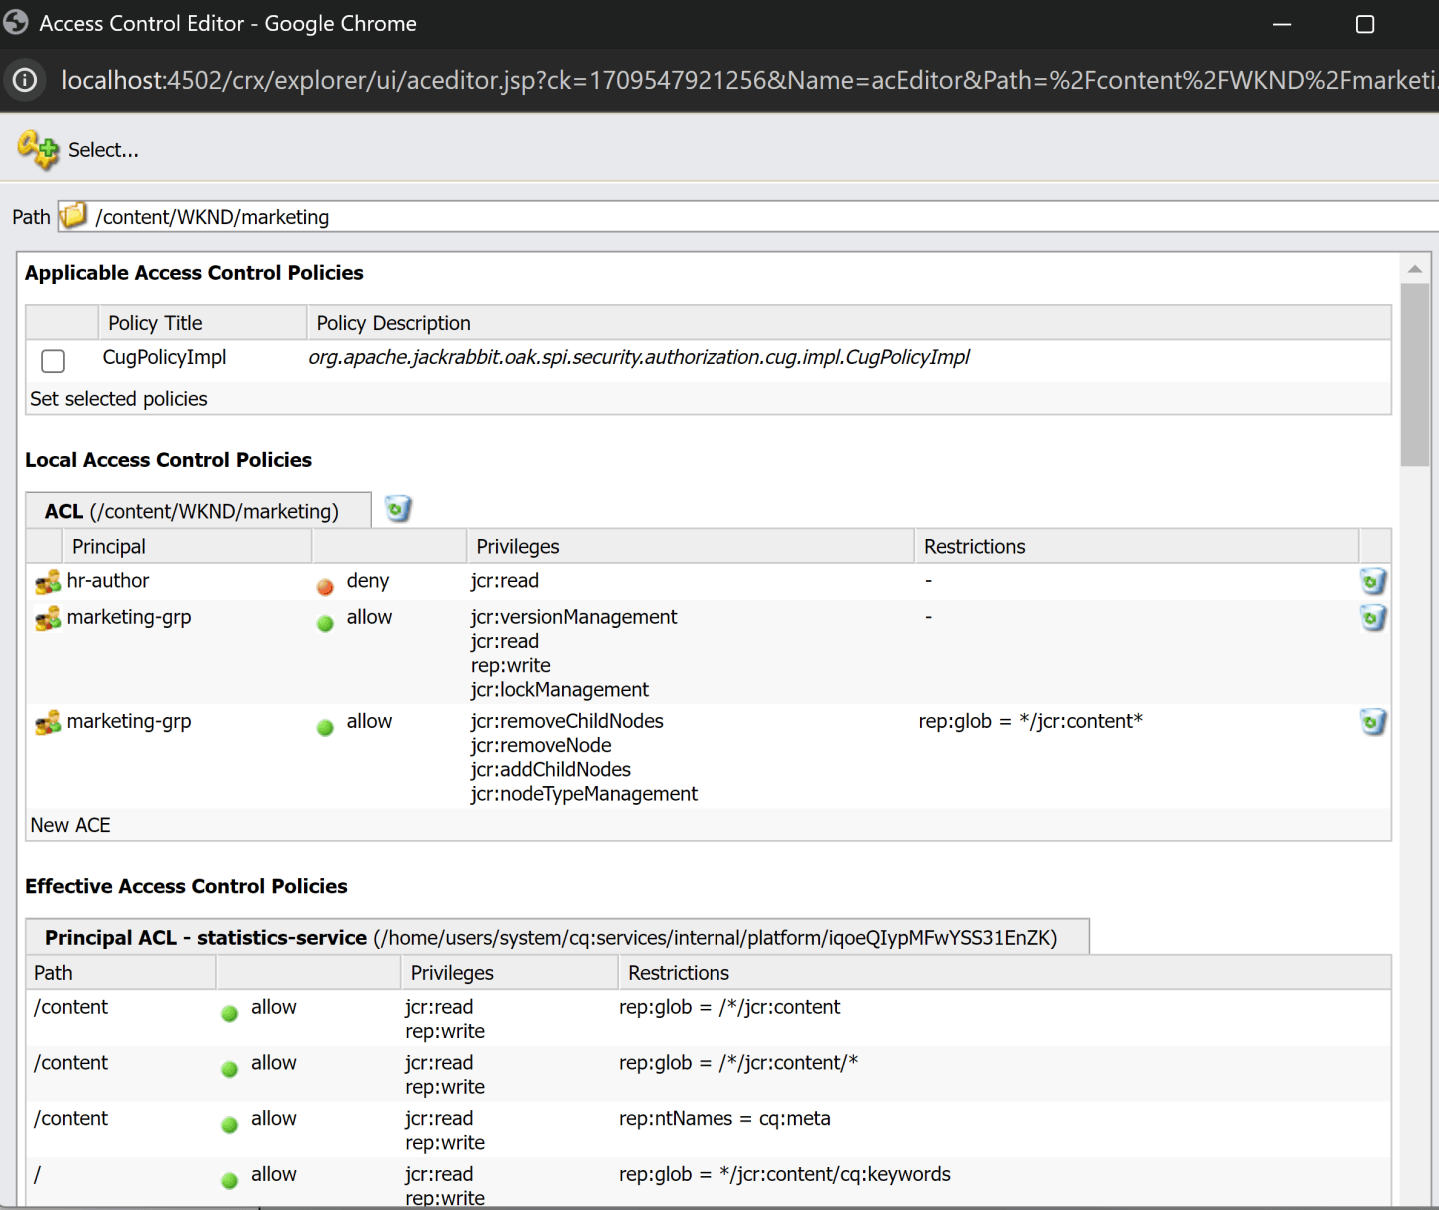Click green allow dot for /*/jcr:content row
Viewport: 1439px width, 1210px height.
[229, 1013]
